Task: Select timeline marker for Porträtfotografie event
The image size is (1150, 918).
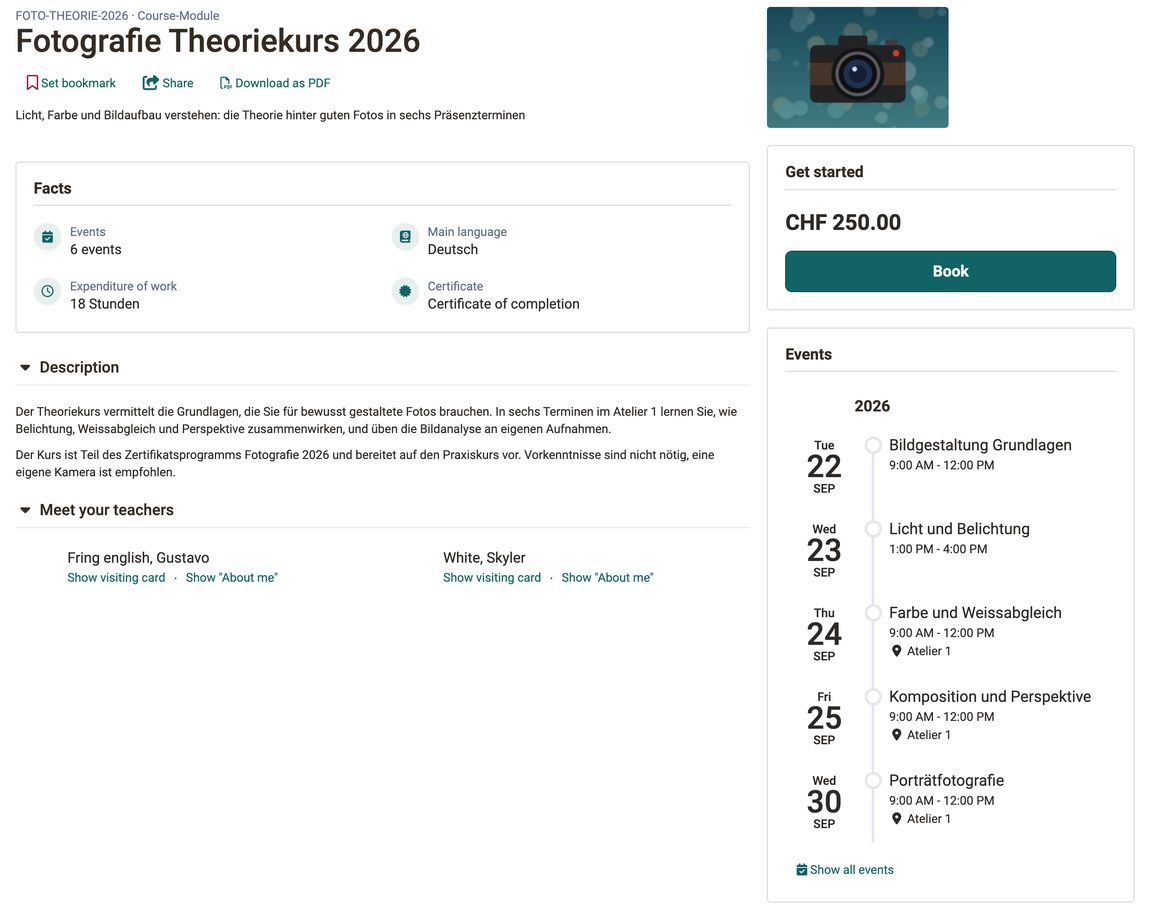Action: click(873, 780)
